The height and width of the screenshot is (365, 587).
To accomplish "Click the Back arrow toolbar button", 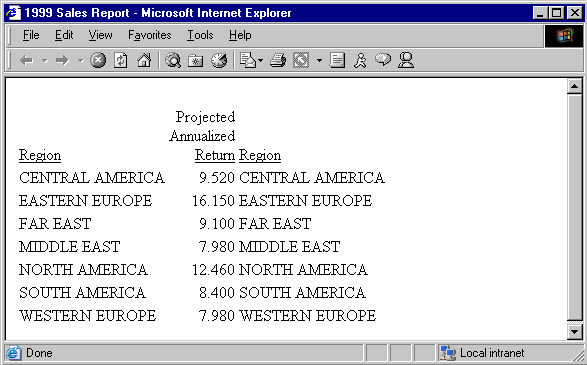I will tap(27, 60).
